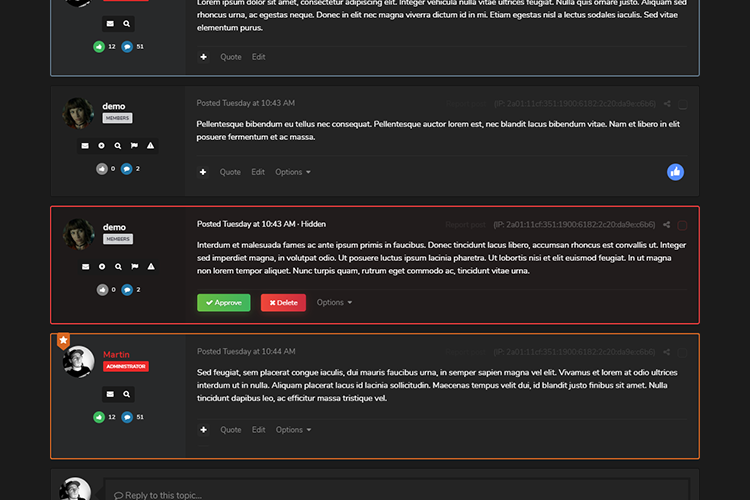750x500 pixels.
Task: Select the first demo post checkbox
Action: (682, 104)
